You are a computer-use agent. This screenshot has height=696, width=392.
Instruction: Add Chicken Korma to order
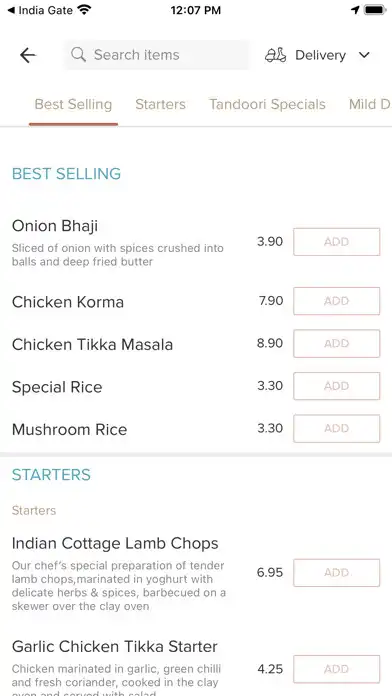(337, 301)
